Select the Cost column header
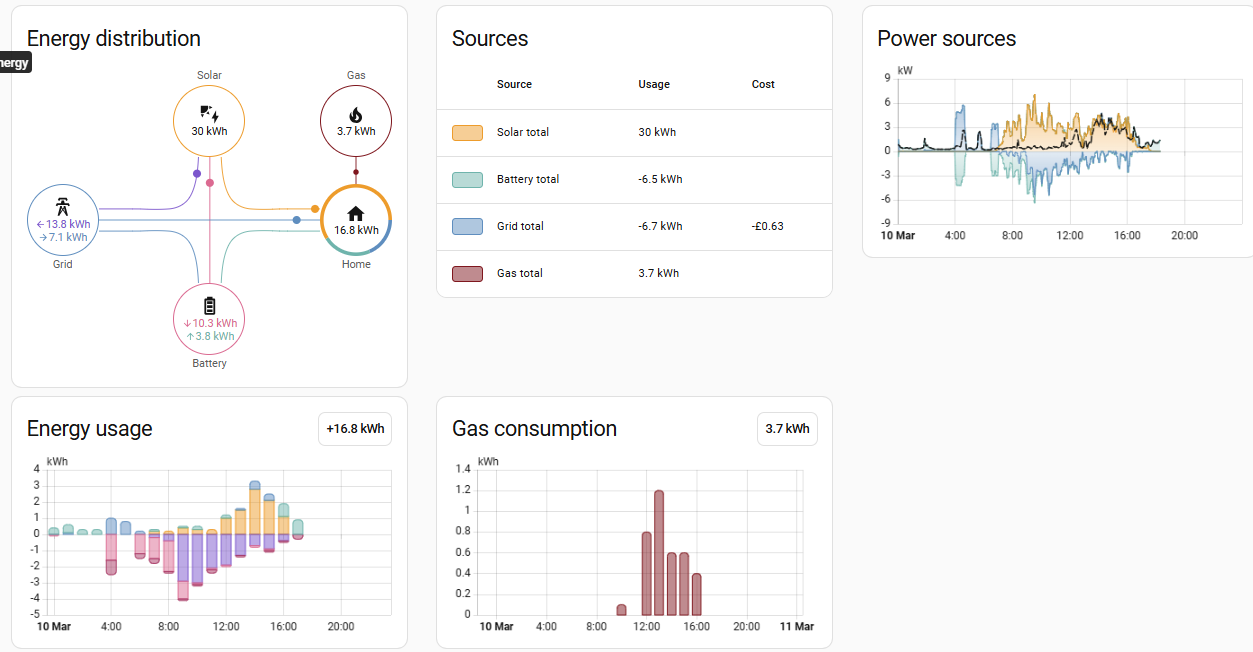The image size is (1253, 652). coord(763,85)
